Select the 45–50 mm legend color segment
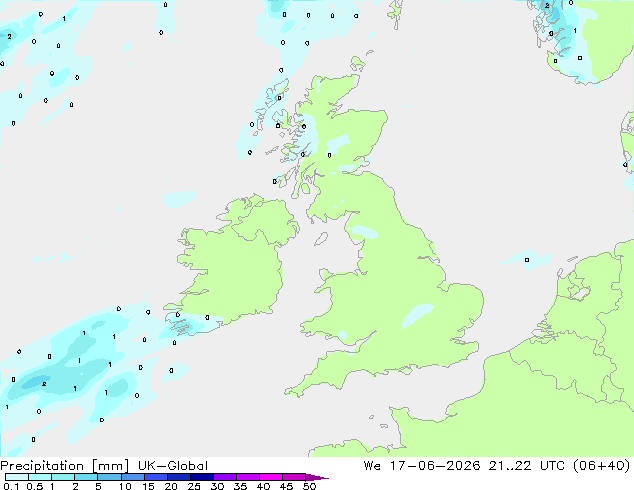The width and height of the screenshot is (634, 490). pyautogui.click(x=294, y=477)
